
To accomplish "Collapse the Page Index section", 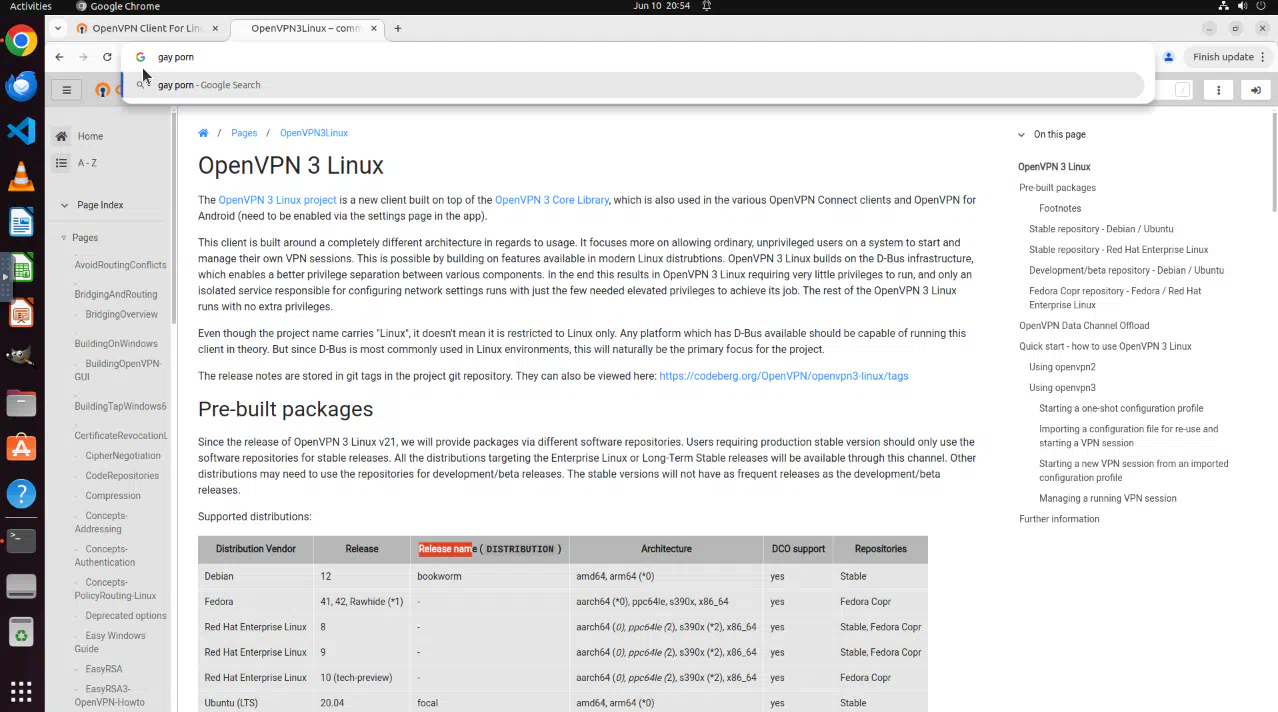I will coord(65,205).
